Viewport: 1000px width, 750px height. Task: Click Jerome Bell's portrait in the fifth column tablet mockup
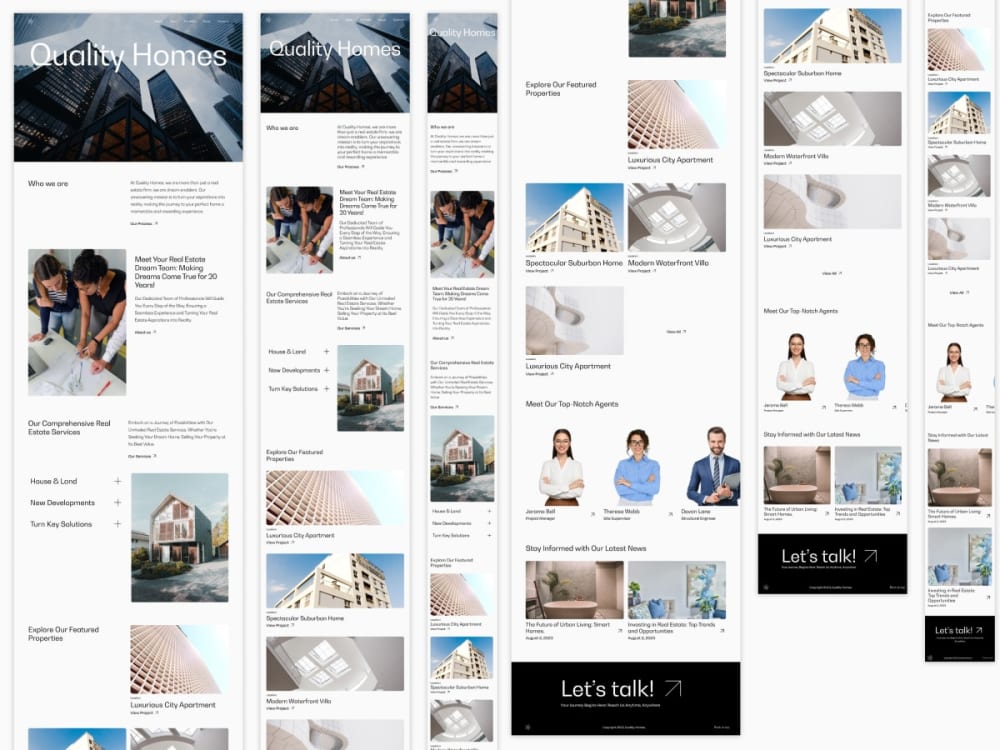coord(795,367)
